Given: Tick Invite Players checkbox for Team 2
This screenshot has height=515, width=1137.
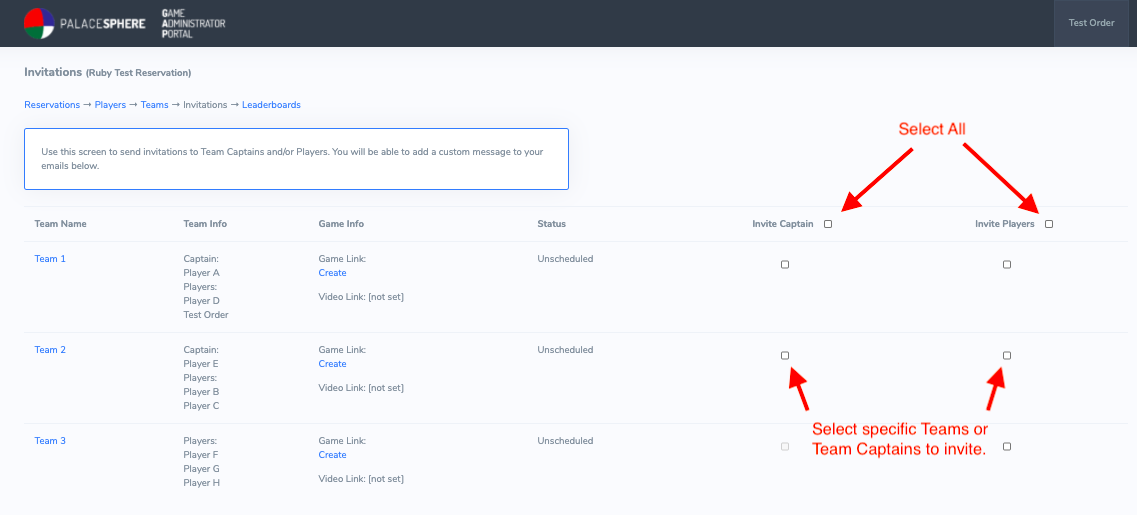Looking at the screenshot, I should tap(1006, 355).
